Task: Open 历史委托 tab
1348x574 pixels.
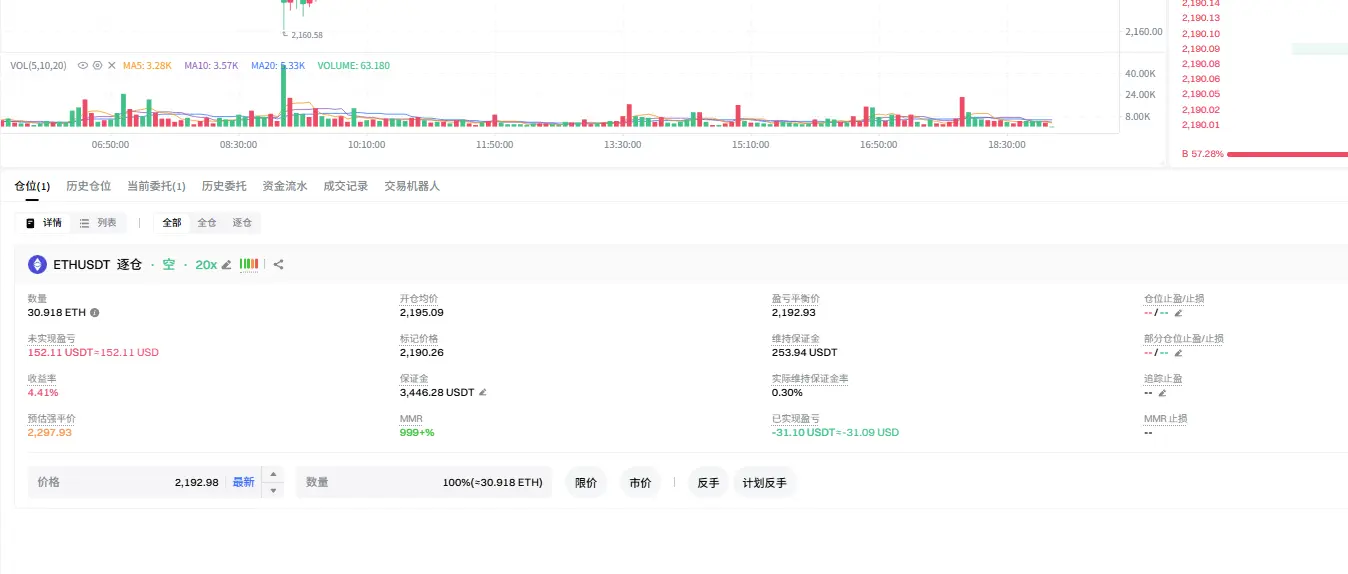Action: (224, 186)
